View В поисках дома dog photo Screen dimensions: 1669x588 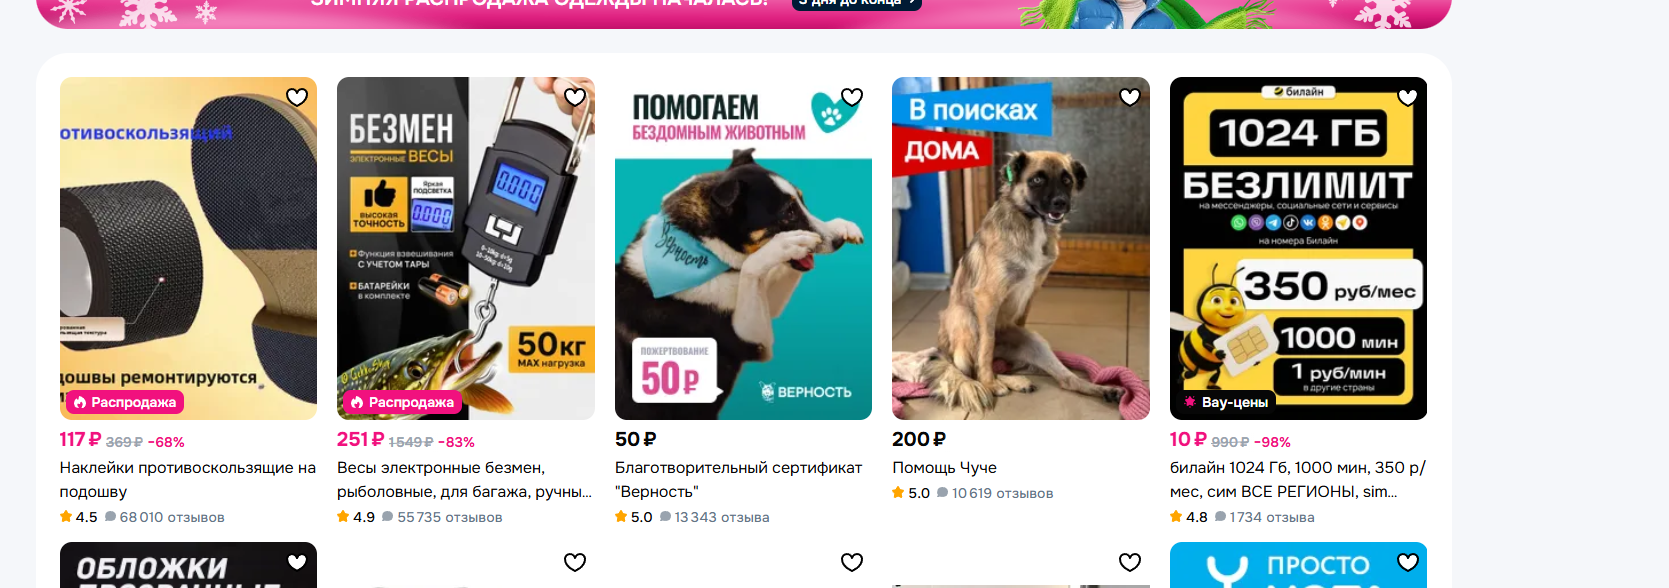point(1021,248)
